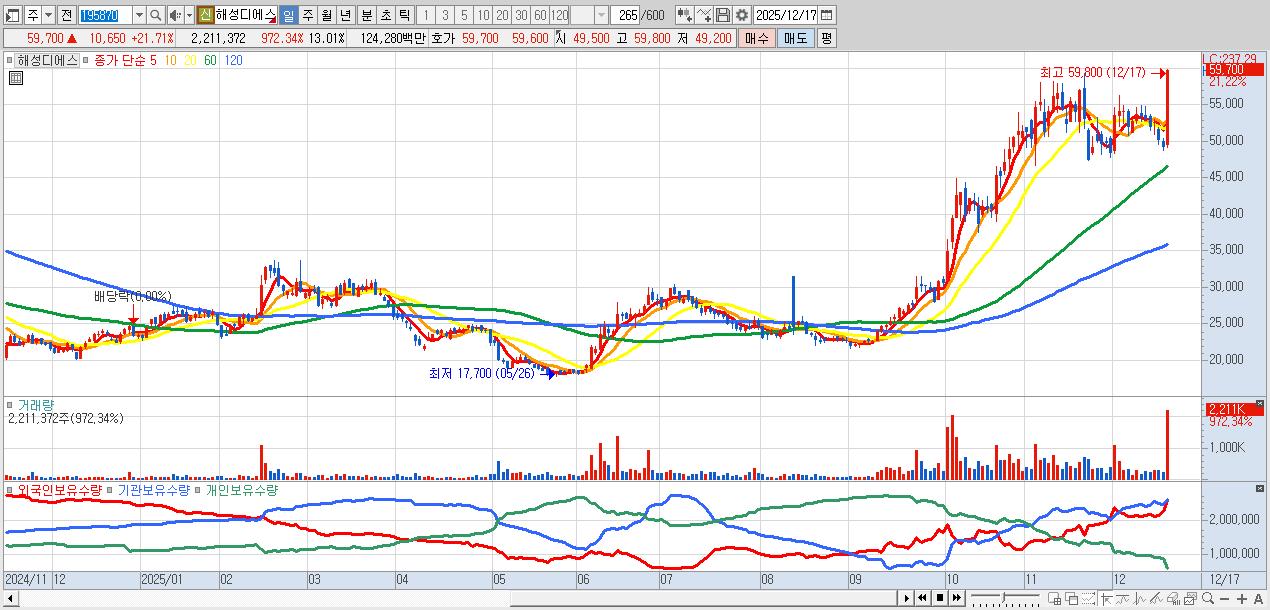Click the 매도 sell button
This screenshot has height=610, width=1270.
pos(795,38)
